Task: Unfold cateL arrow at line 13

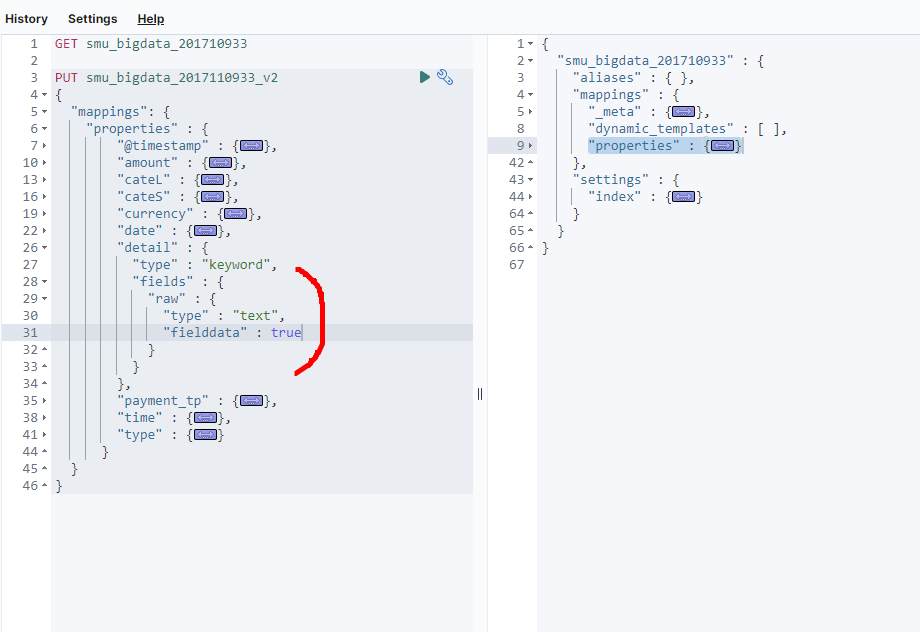Action: click(x=45, y=180)
